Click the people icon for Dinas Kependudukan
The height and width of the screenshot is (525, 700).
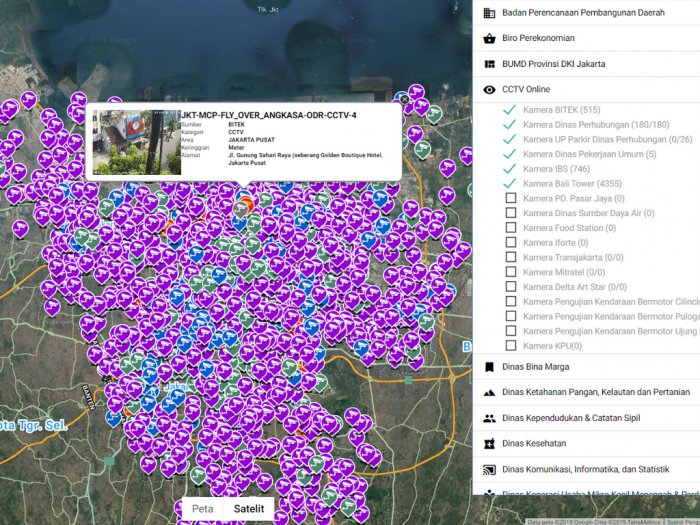click(489, 418)
